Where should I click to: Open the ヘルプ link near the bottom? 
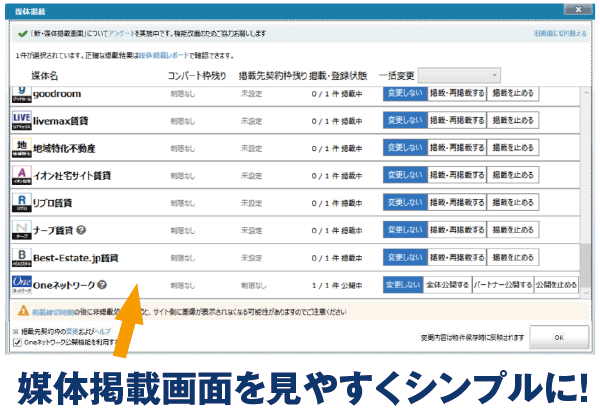pyautogui.click(x=102, y=331)
